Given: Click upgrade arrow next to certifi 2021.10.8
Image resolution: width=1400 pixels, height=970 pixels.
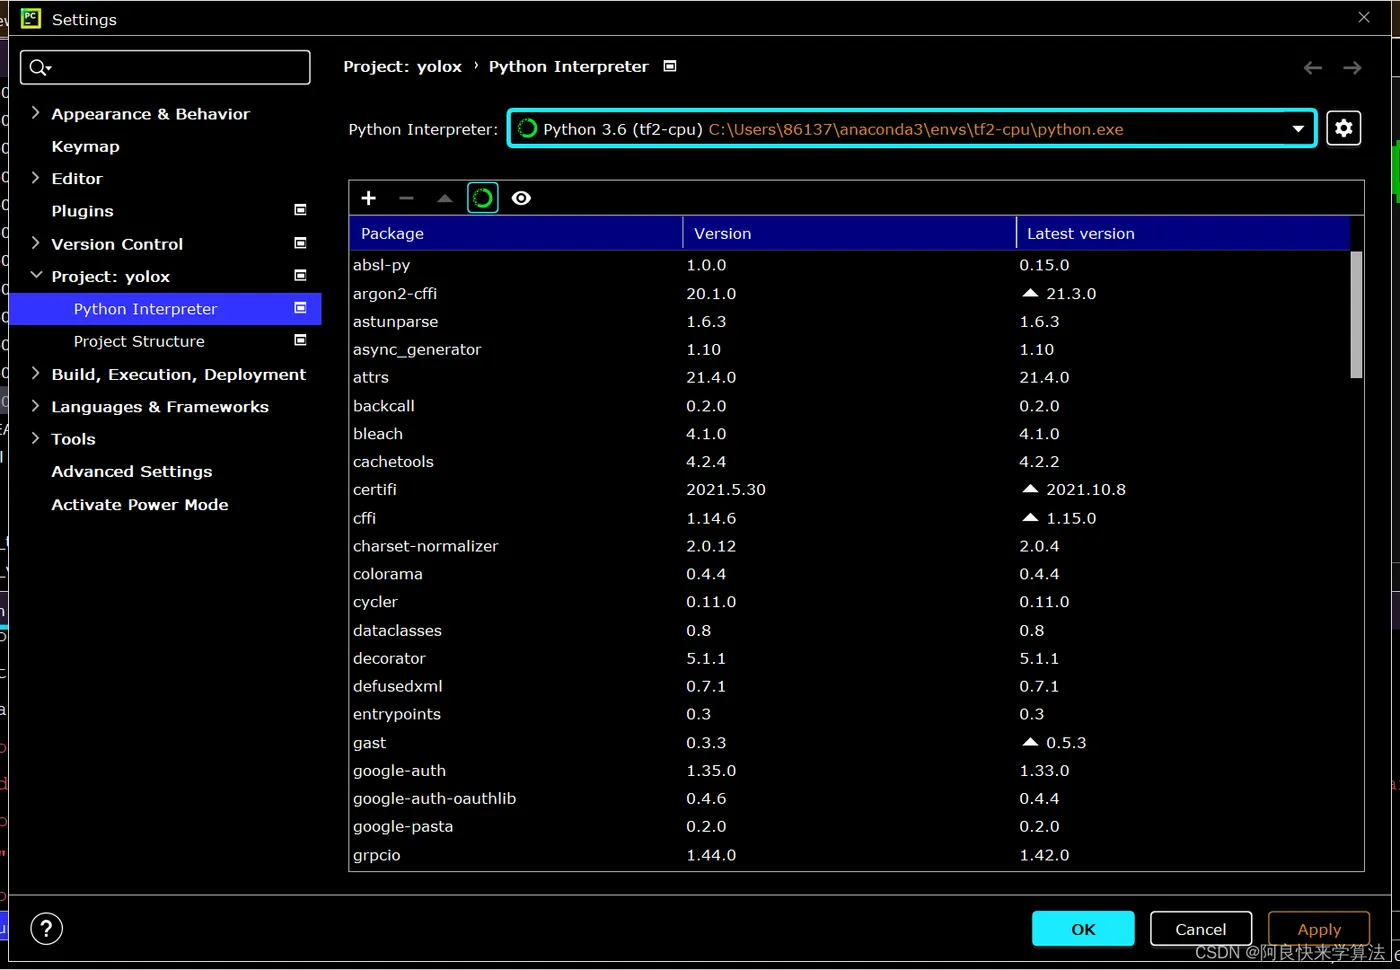Looking at the screenshot, I should [1030, 489].
